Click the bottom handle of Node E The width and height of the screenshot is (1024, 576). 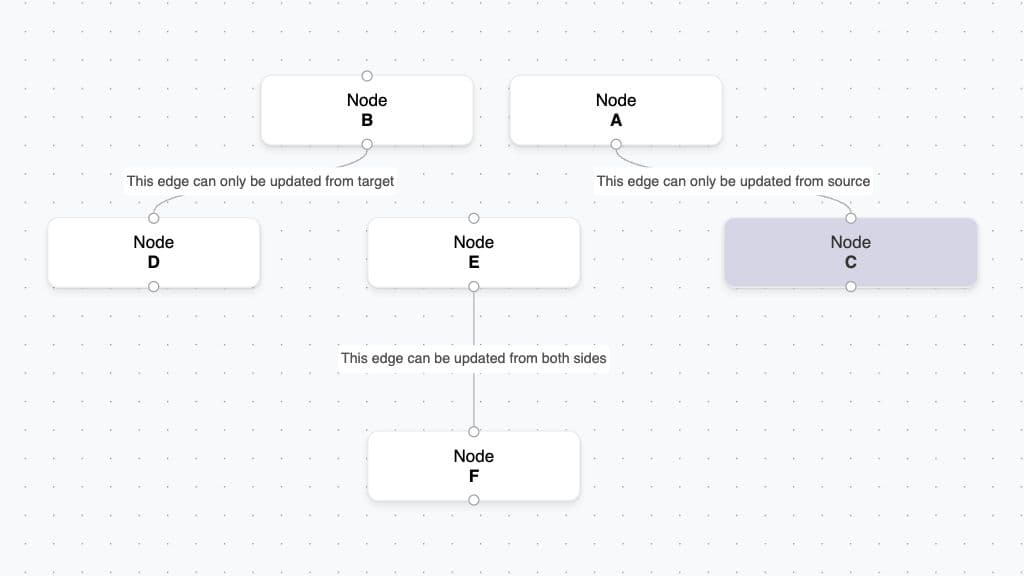coord(474,287)
